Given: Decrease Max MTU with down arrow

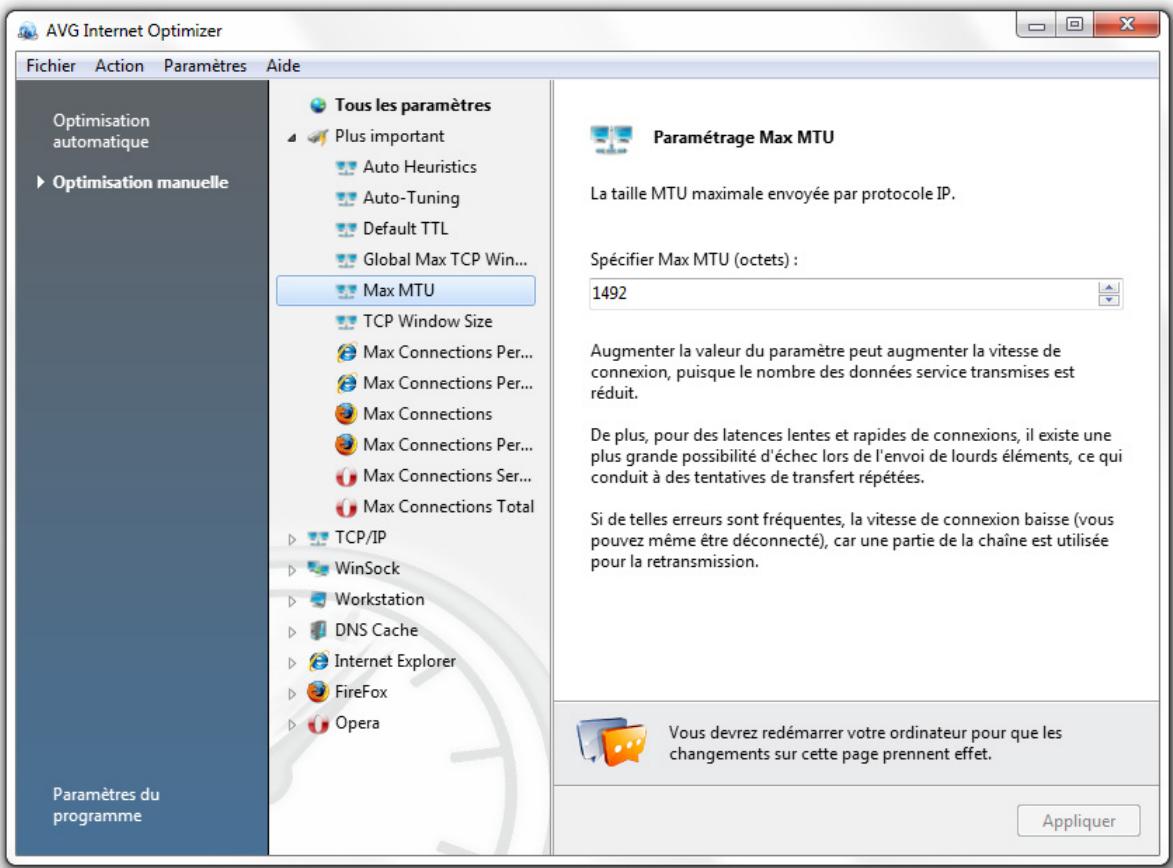Looking at the screenshot, I should tap(1109, 299).
